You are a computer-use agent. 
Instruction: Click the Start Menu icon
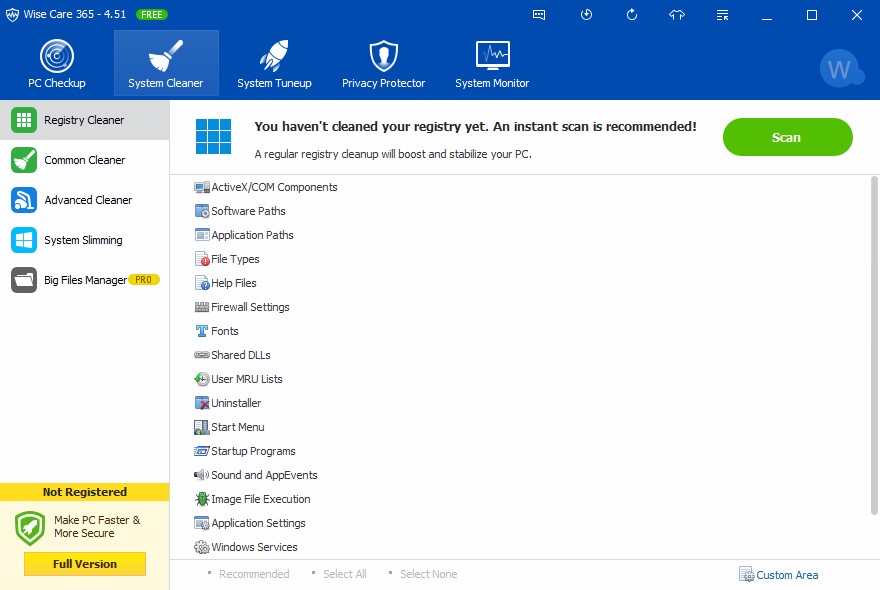click(x=201, y=427)
